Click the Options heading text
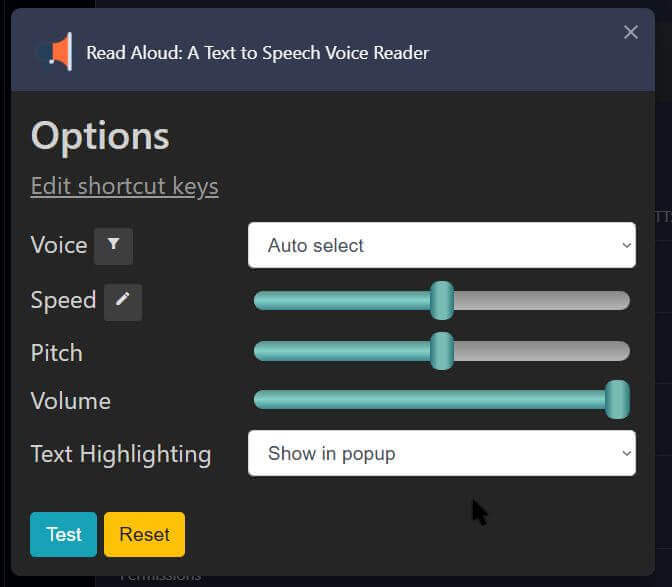 pos(100,137)
